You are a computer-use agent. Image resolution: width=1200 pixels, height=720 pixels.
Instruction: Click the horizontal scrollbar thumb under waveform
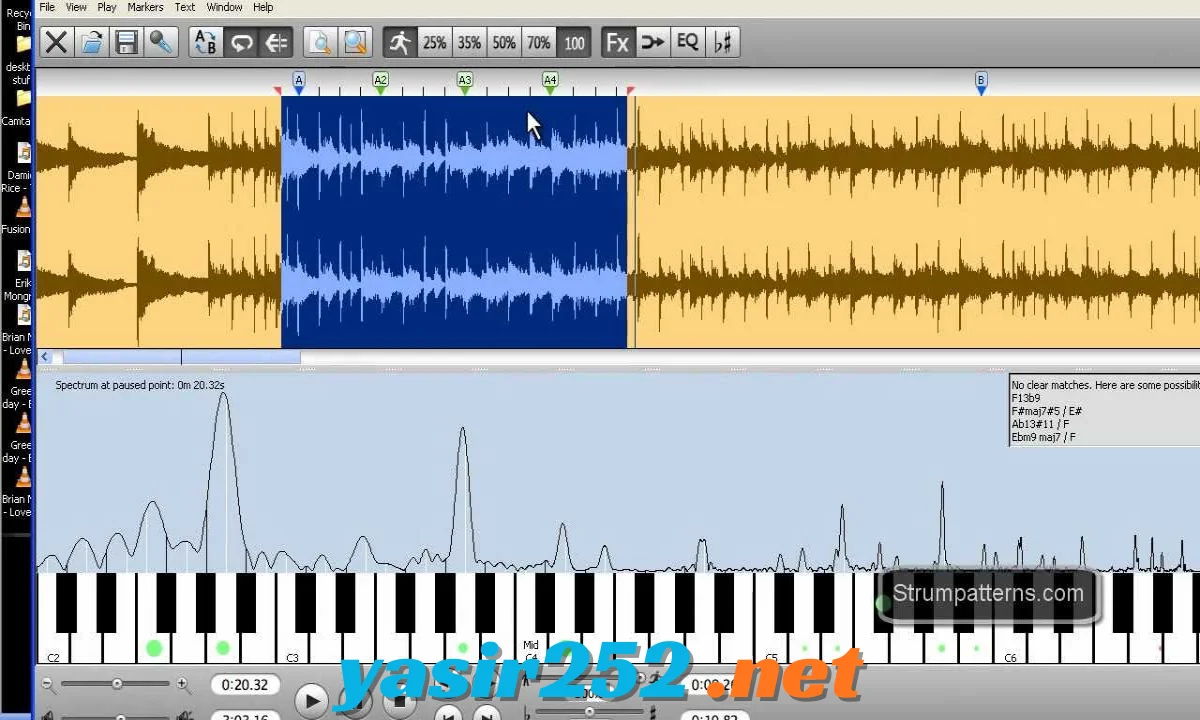pyautogui.click(x=181, y=357)
